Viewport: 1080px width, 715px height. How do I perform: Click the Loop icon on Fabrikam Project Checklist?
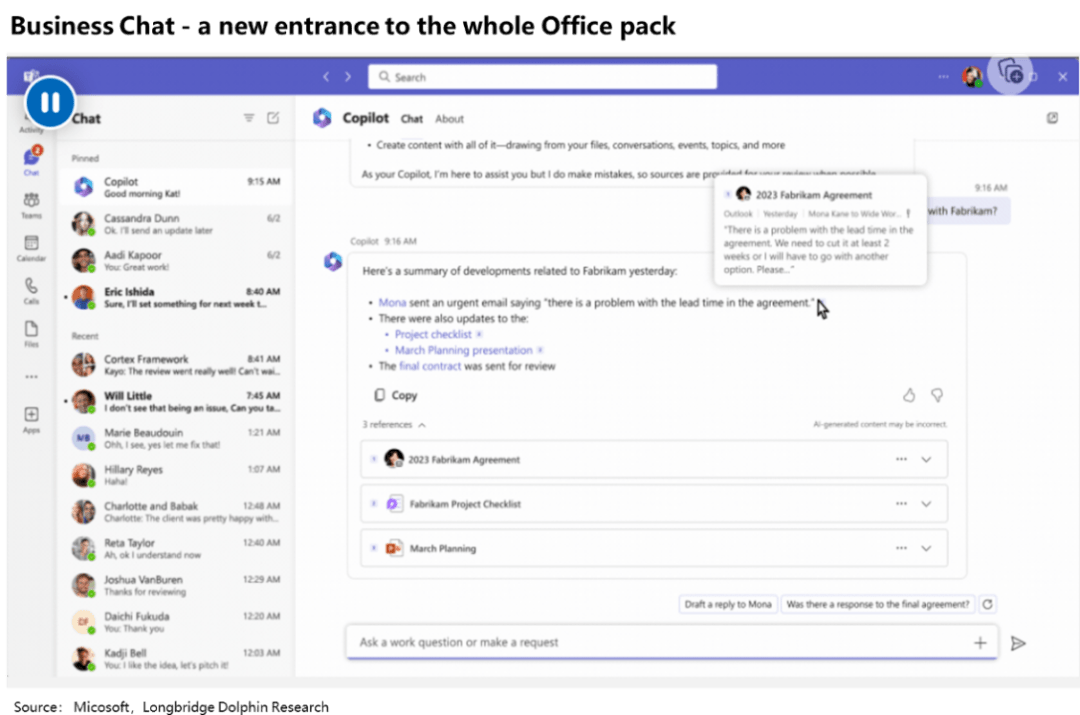393,504
